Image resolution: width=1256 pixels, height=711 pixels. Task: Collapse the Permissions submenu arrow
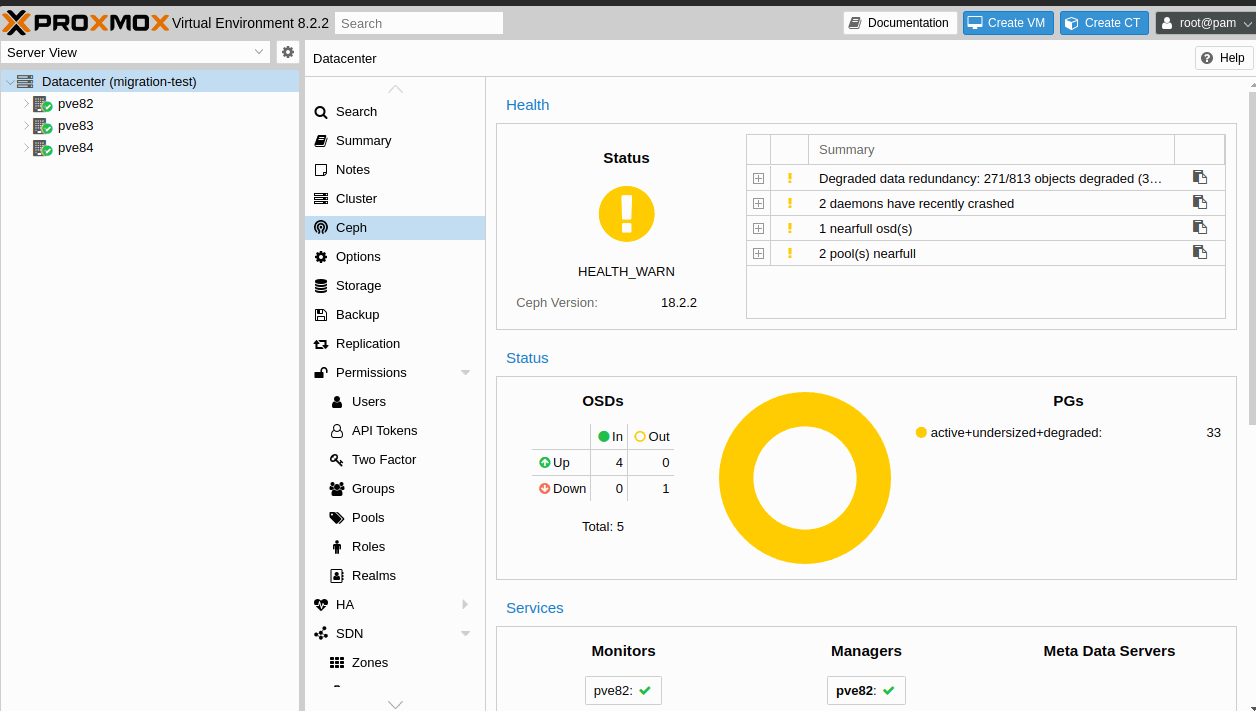(465, 373)
